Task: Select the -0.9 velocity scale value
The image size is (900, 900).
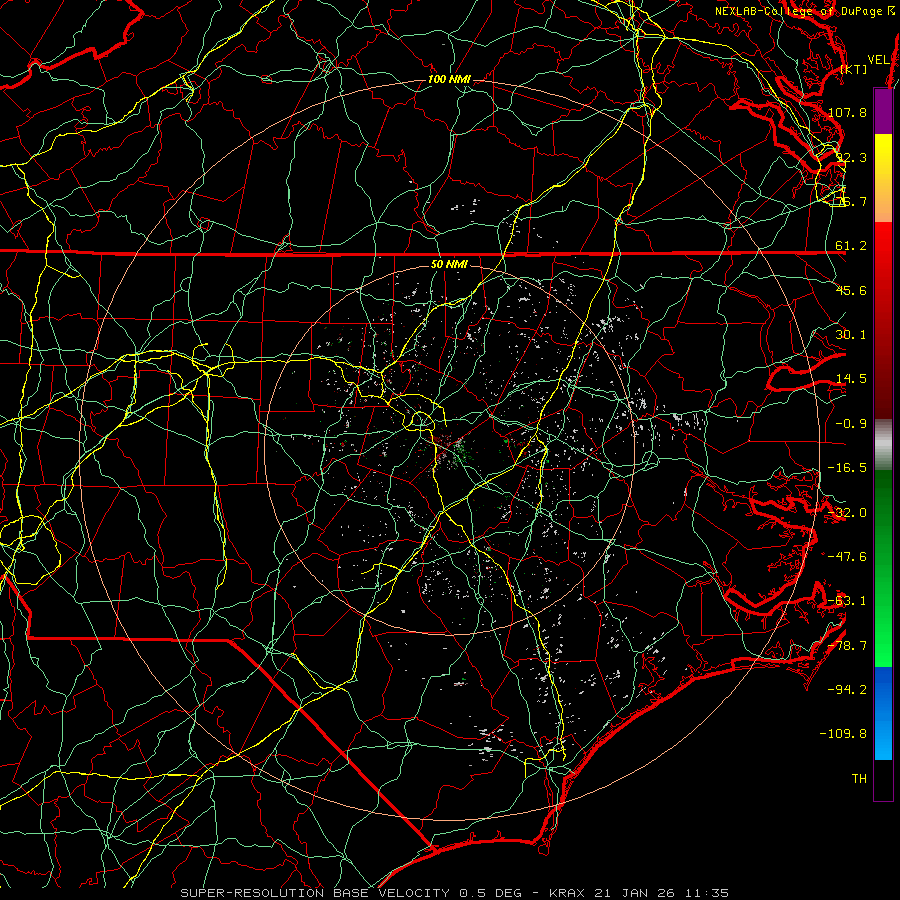Action: 851,424
